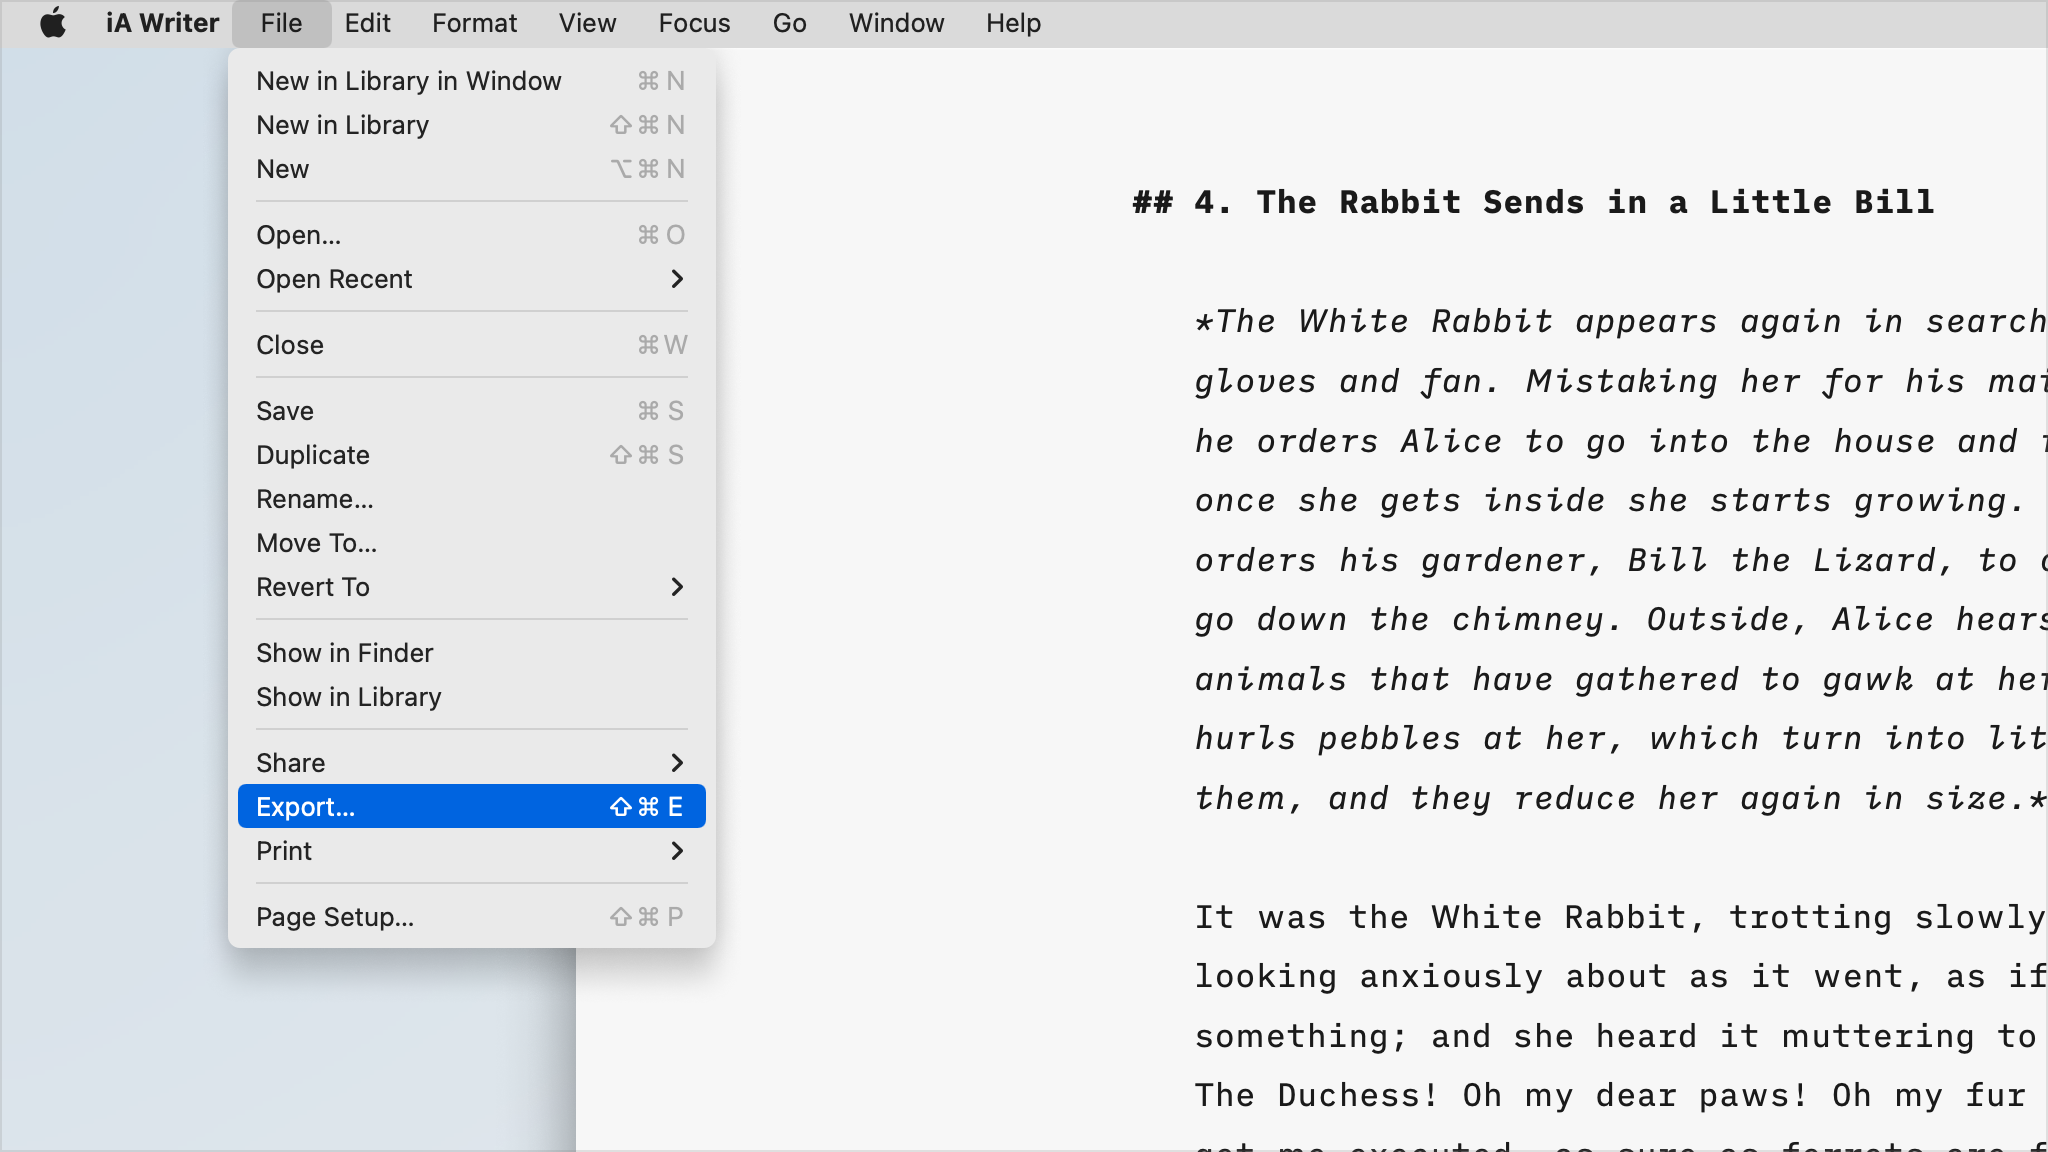
Task: Choose Page Setup... menu item
Action: click(x=471, y=917)
